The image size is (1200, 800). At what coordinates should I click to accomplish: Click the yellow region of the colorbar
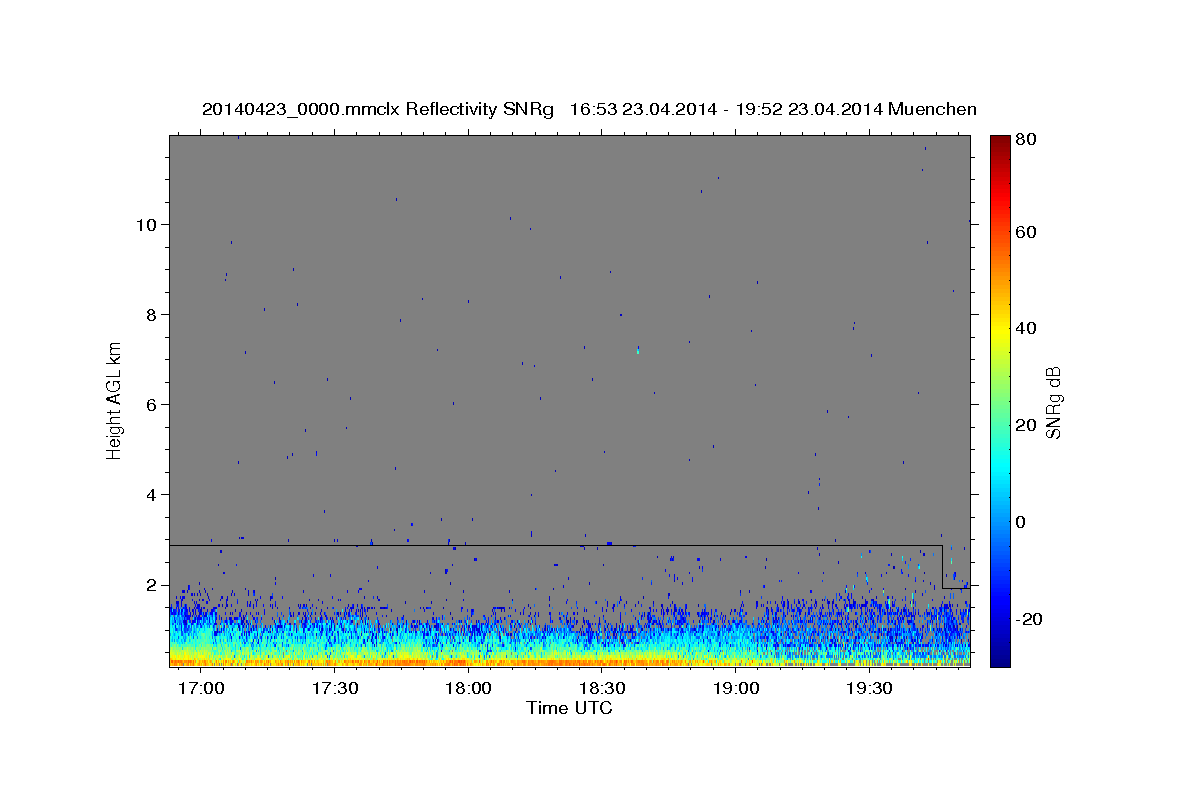pos(1000,330)
